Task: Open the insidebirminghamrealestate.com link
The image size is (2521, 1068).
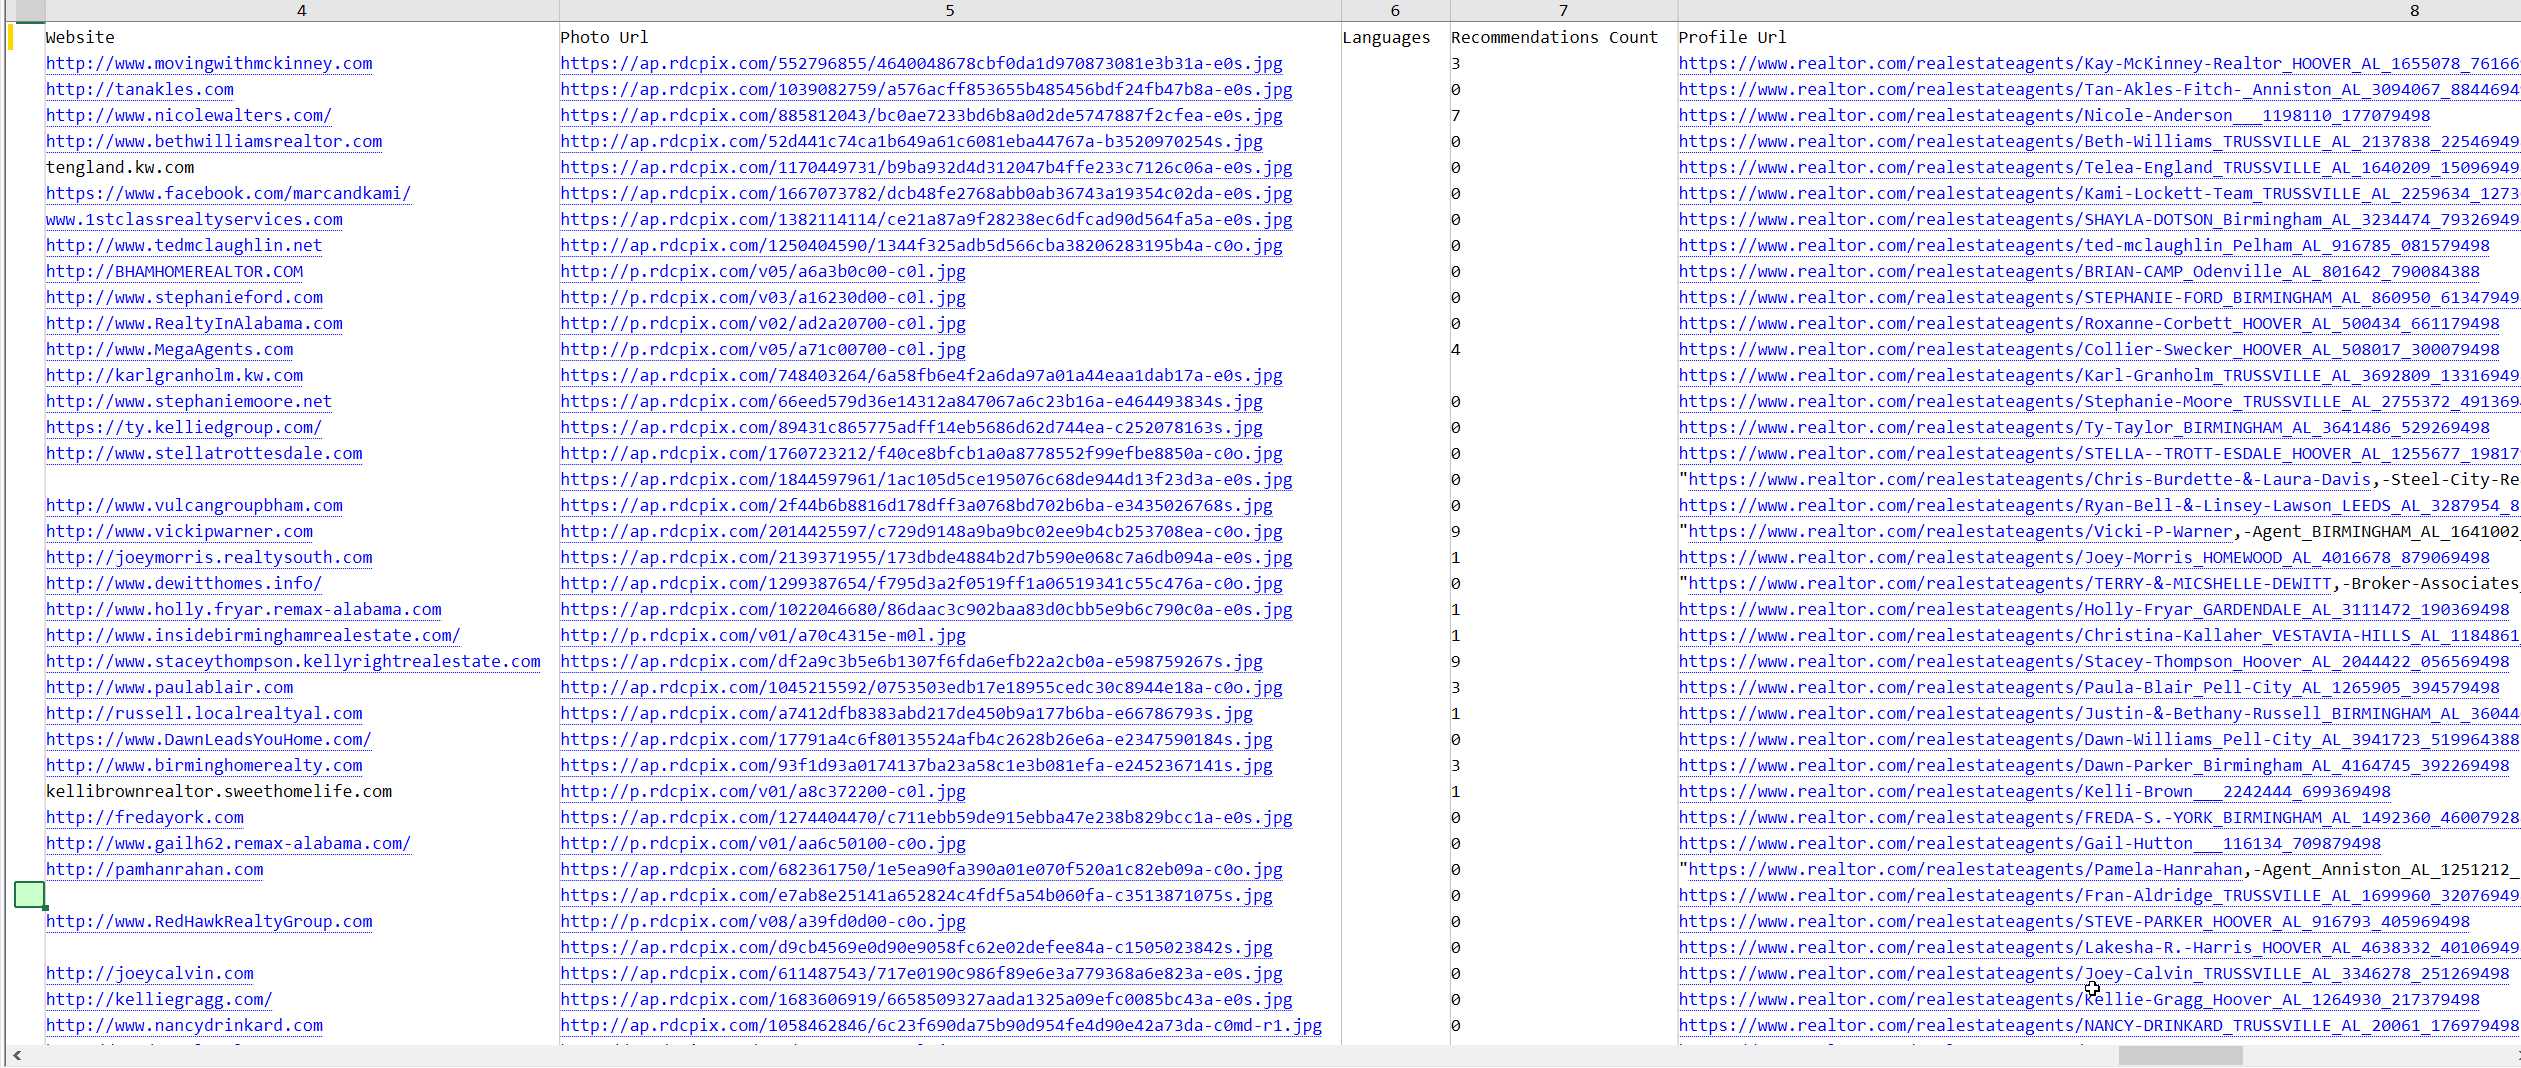Action: click(x=253, y=635)
